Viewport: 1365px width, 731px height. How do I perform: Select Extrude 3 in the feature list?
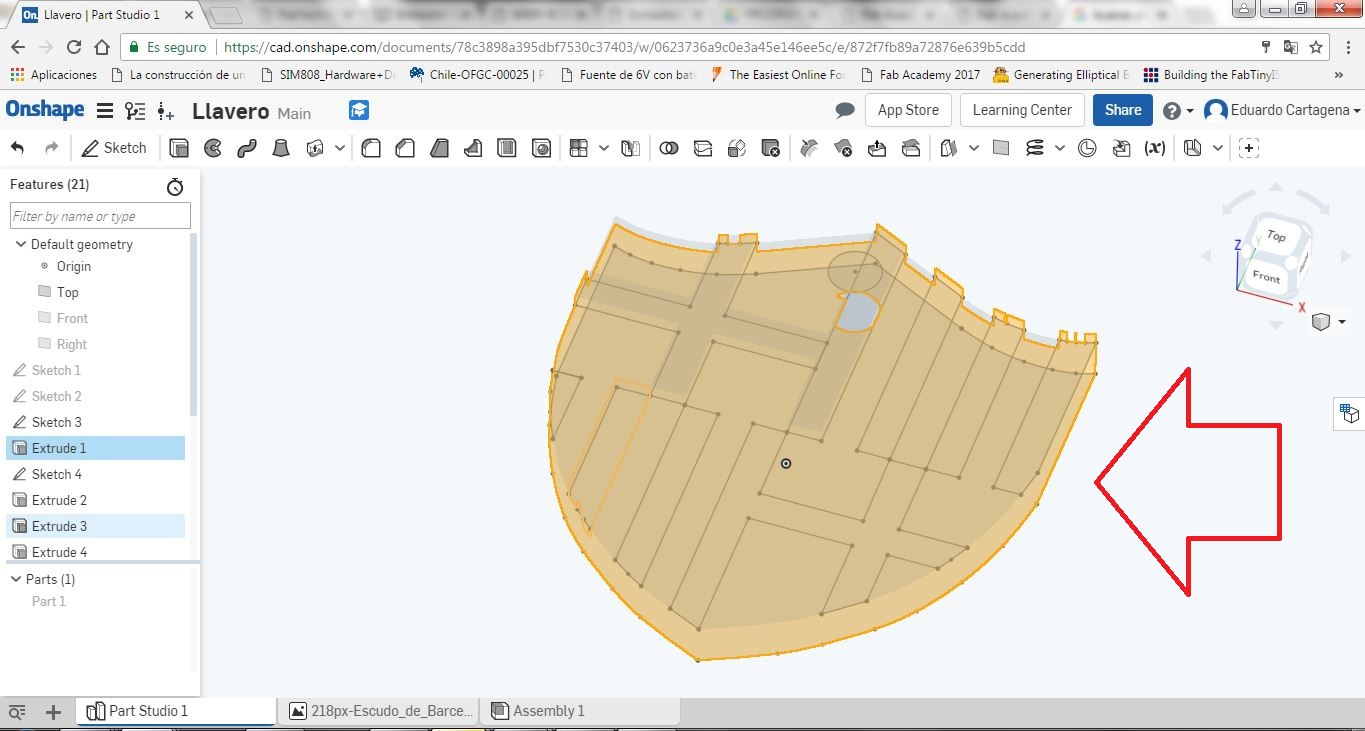(x=96, y=526)
